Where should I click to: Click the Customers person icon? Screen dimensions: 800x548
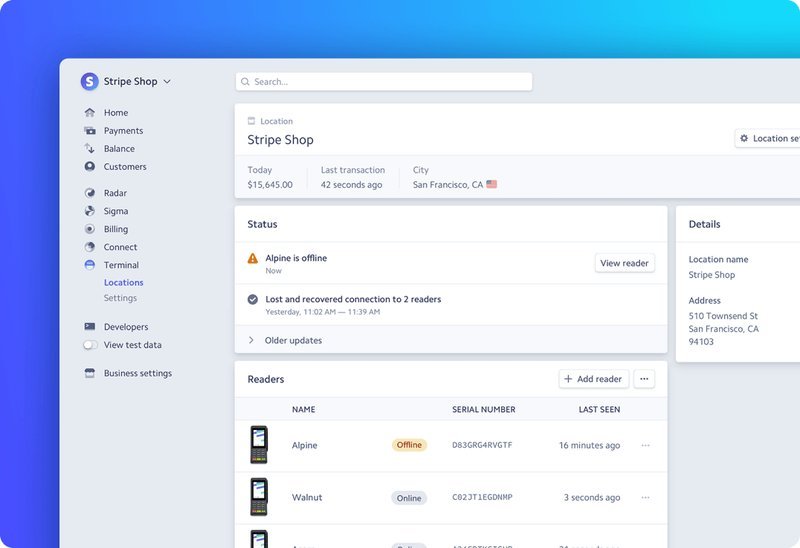point(90,166)
